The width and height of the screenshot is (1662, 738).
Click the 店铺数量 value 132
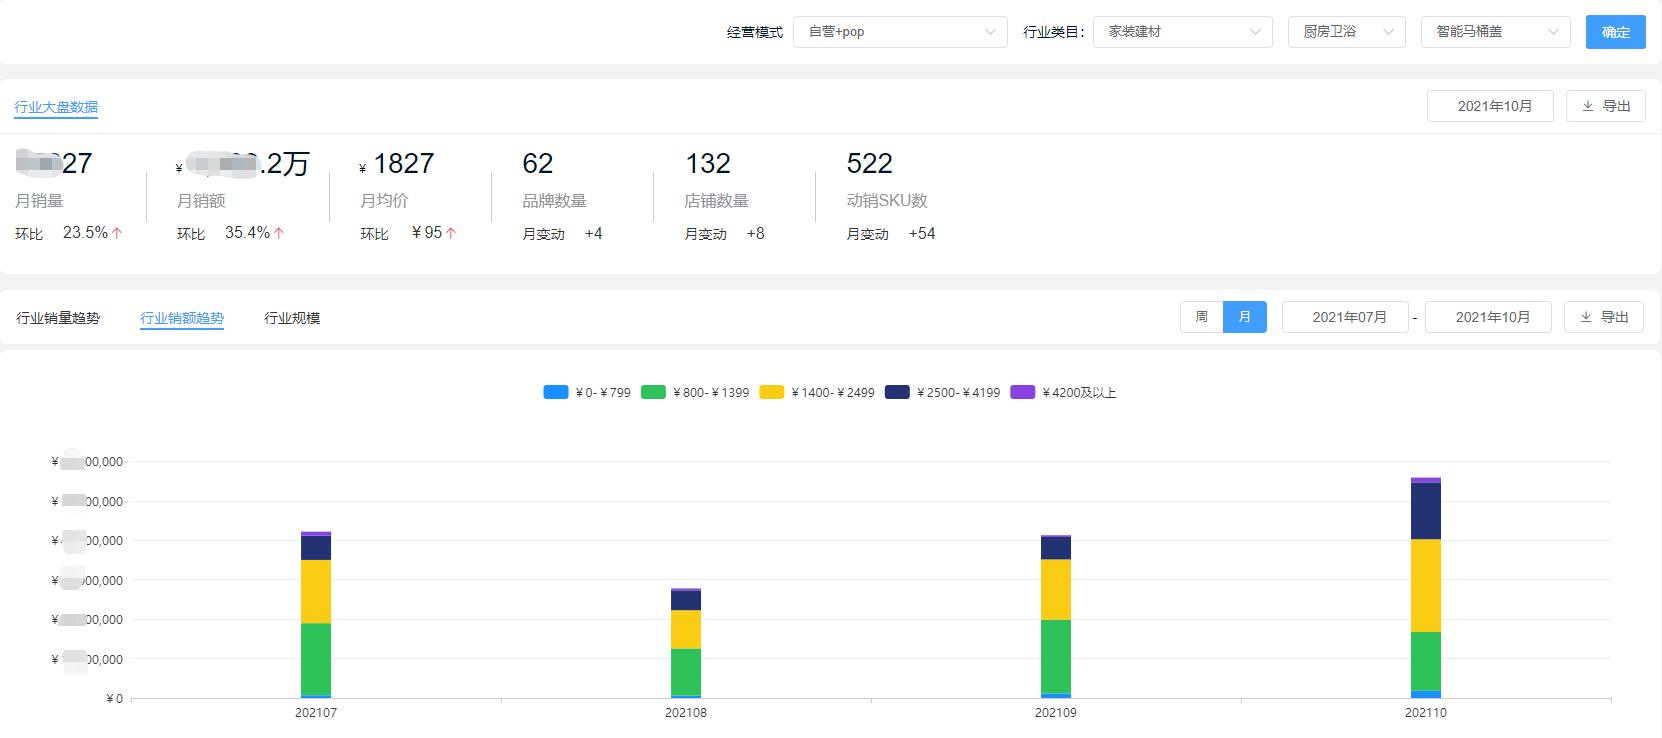(x=708, y=164)
